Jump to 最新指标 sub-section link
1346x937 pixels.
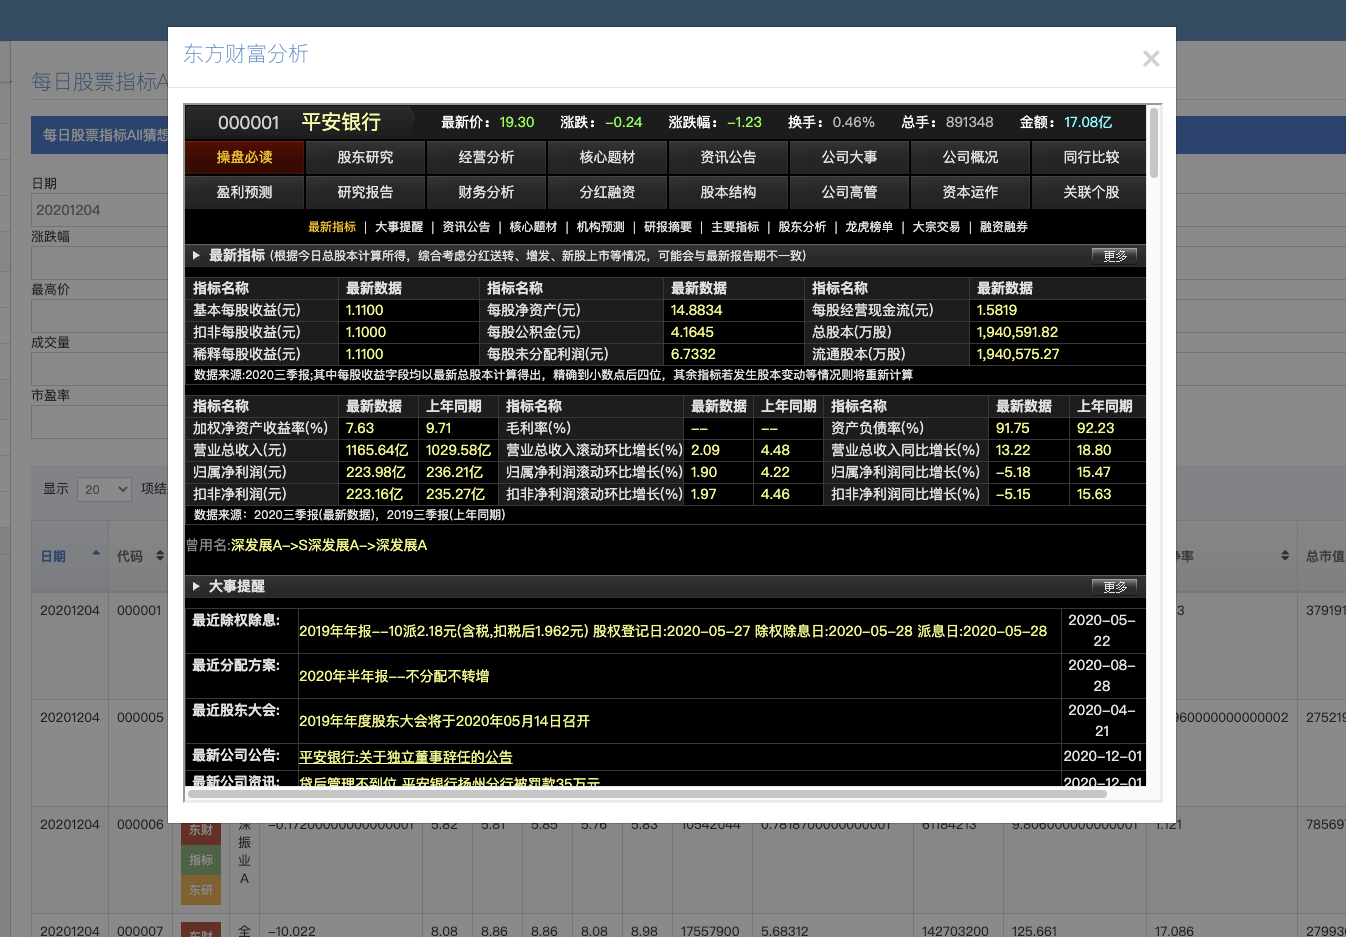click(x=332, y=227)
